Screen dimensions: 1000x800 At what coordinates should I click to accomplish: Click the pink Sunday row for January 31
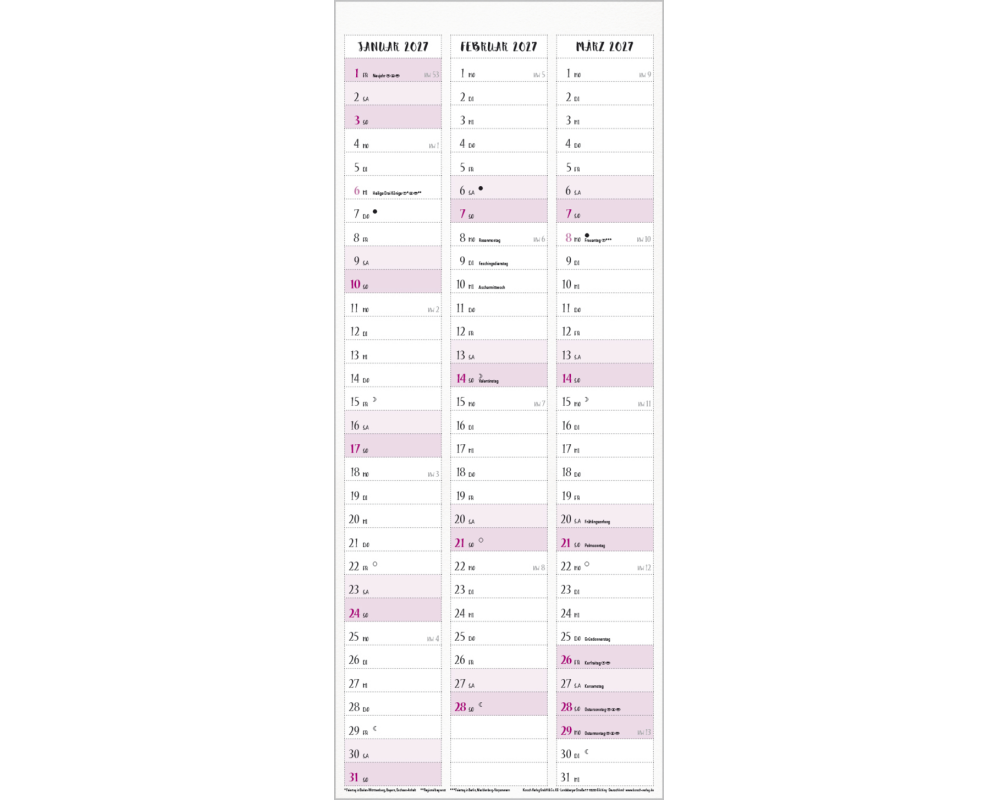coord(393,778)
